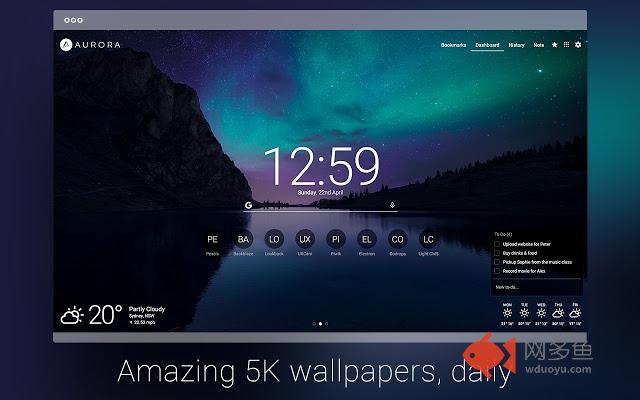Open the CO shortcut circle
640x400 pixels.
(398, 239)
